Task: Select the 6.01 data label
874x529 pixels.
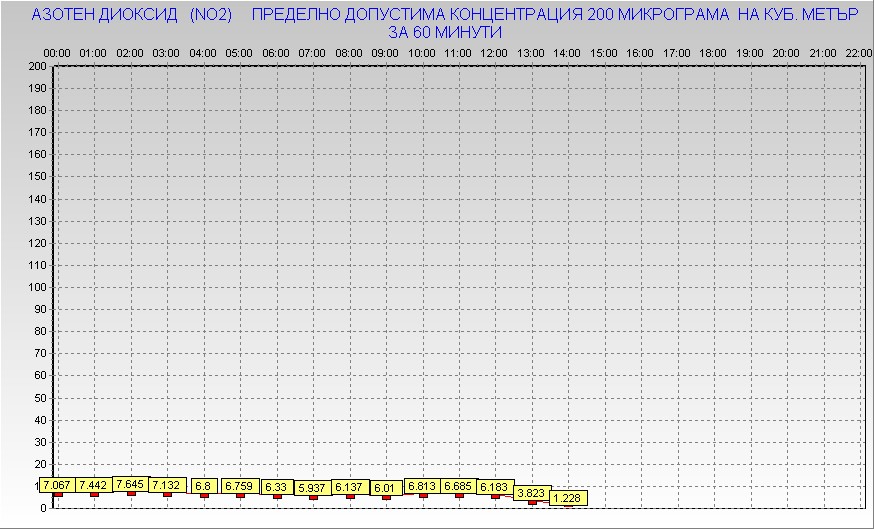Action: 386,488
